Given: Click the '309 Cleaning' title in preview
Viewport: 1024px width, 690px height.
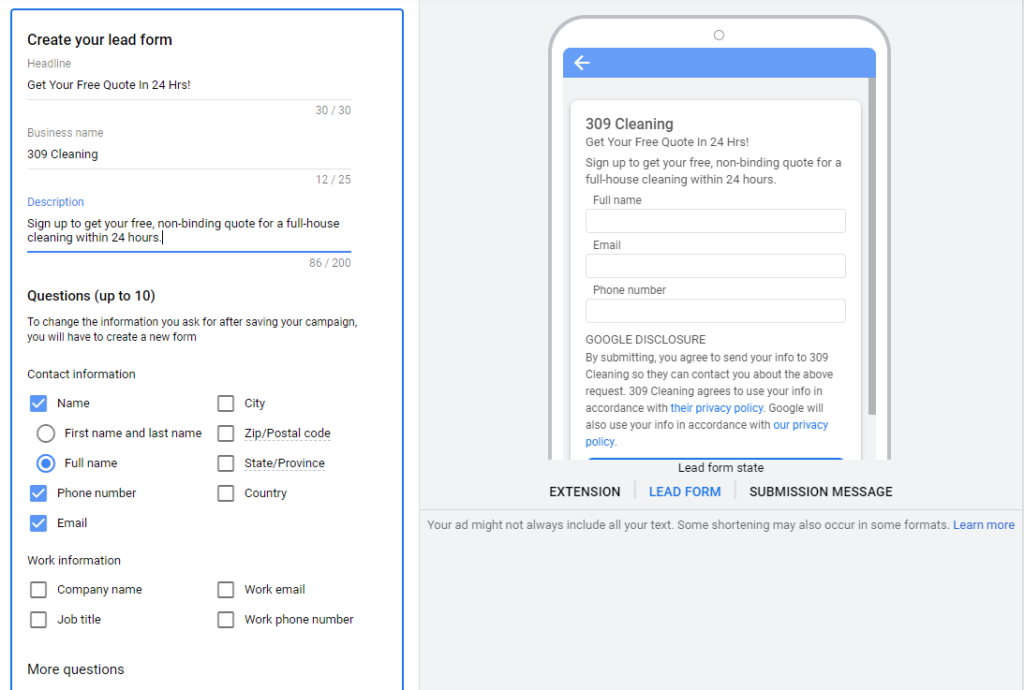Looking at the screenshot, I should [629, 124].
